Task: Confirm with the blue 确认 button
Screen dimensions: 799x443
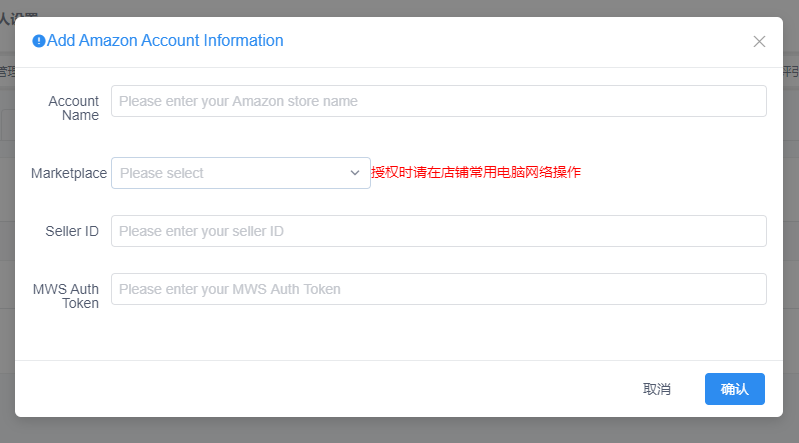Action: point(734,389)
